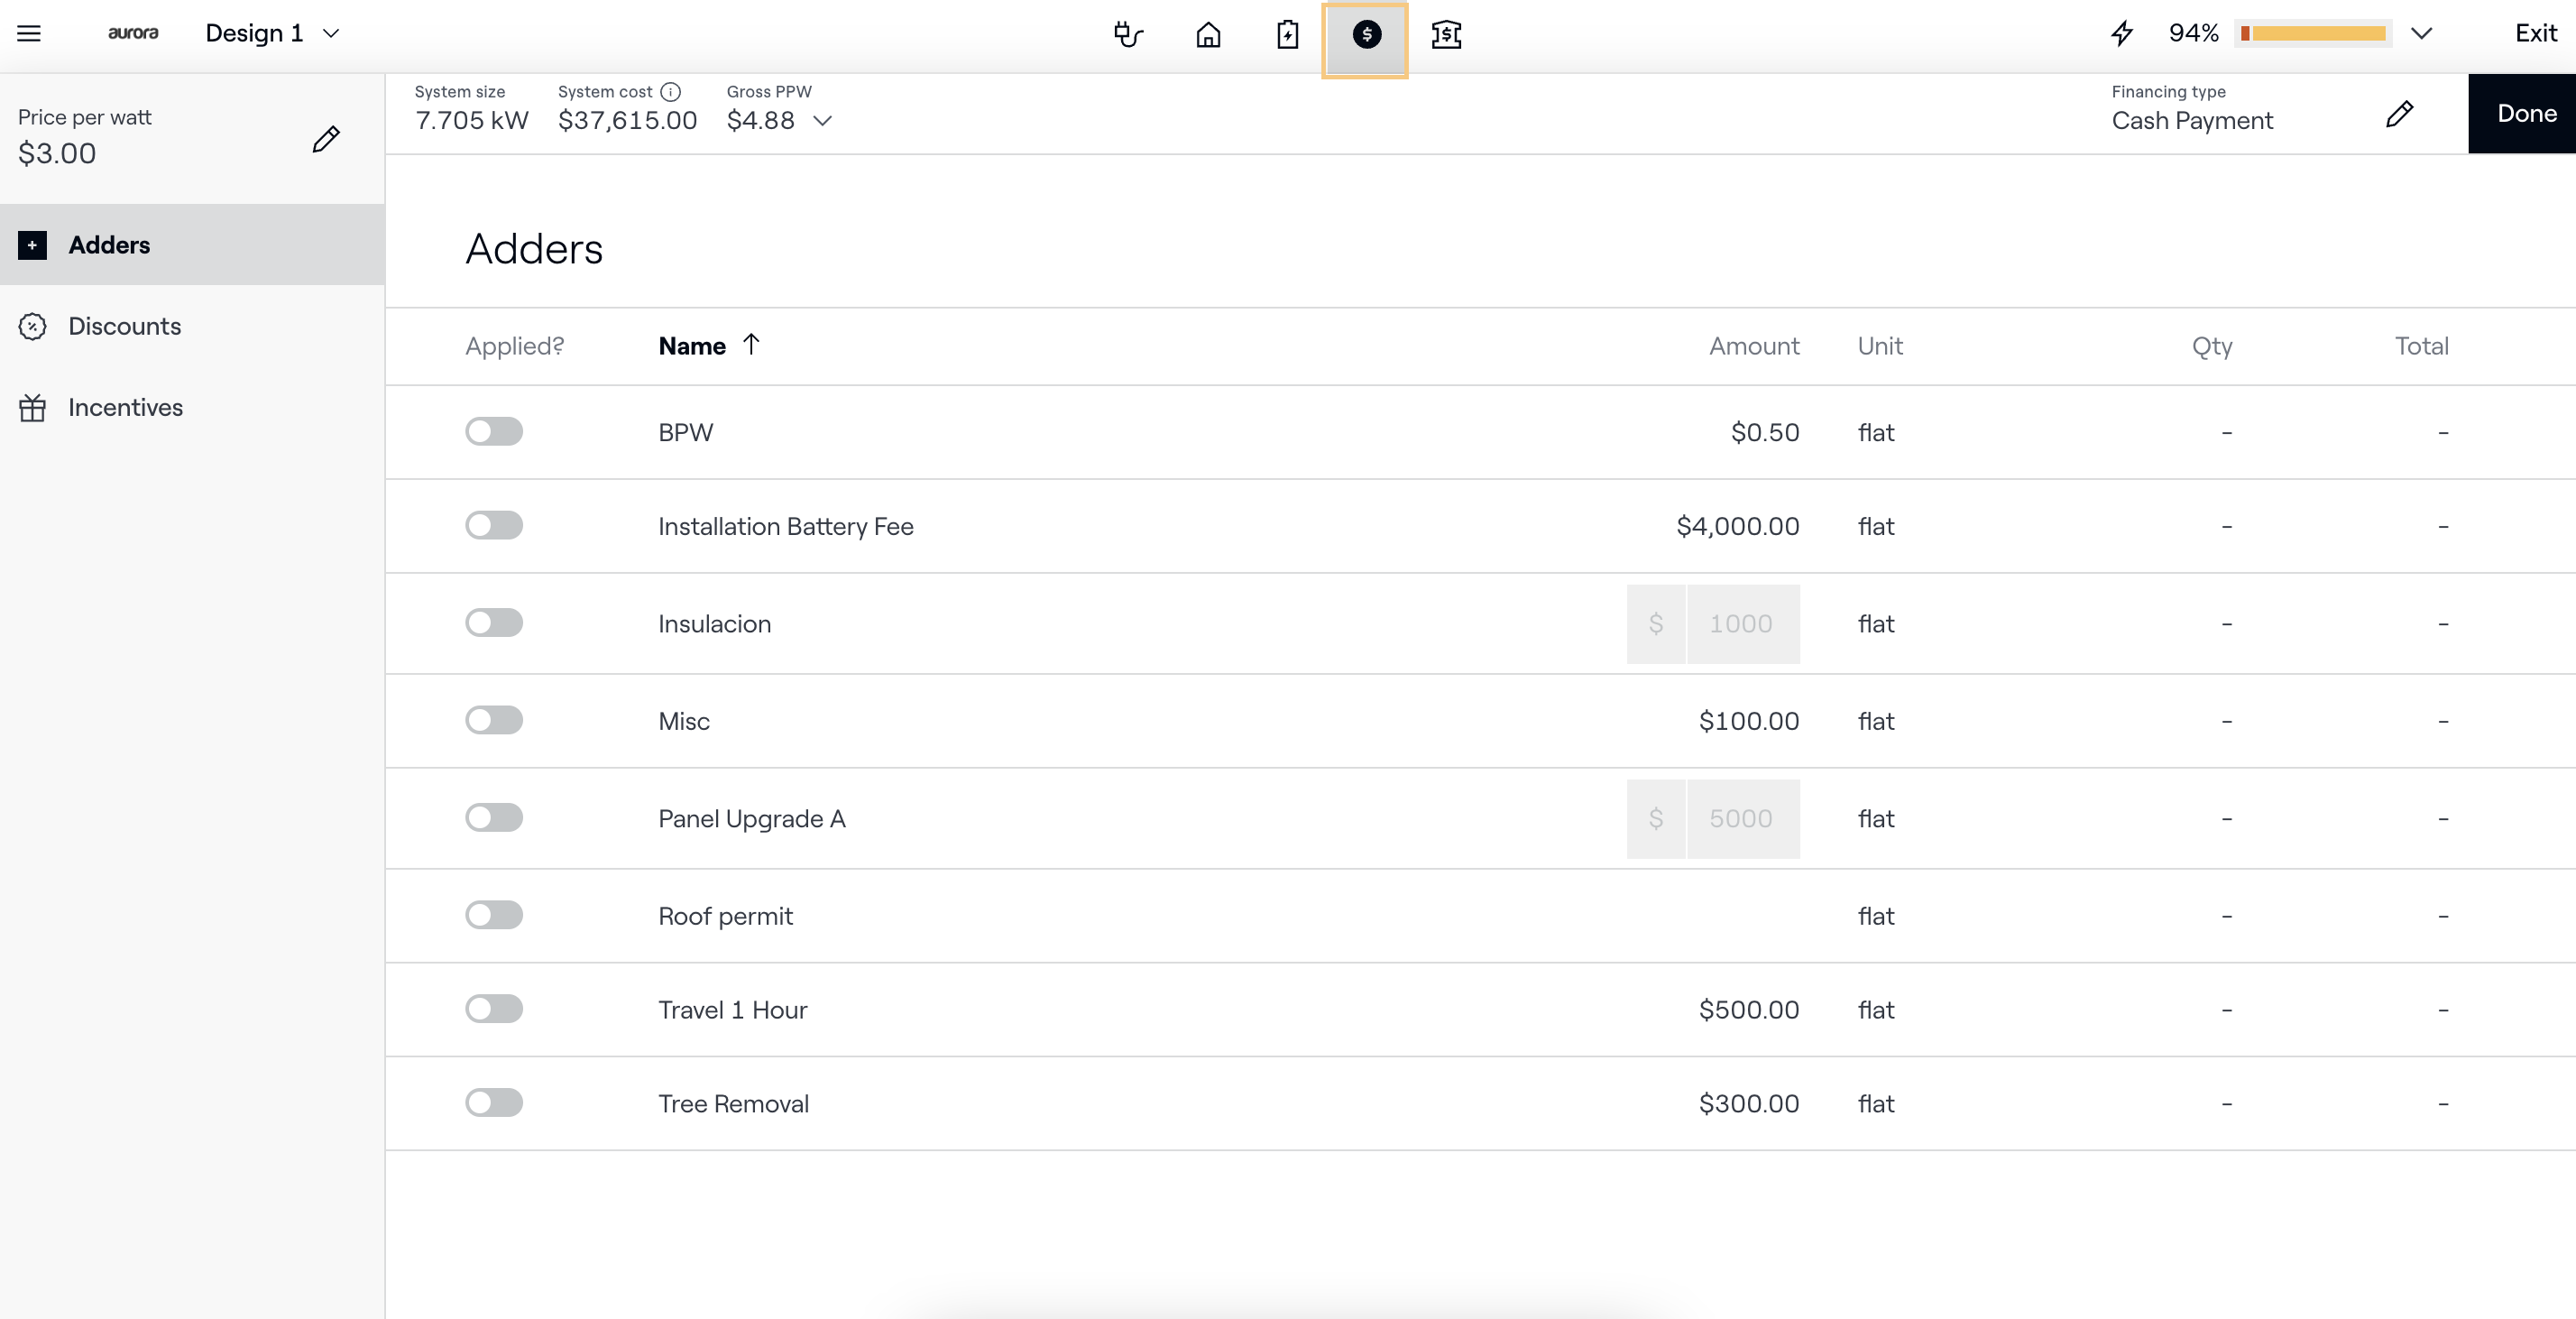Apply the Tree Removal adder

click(494, 1103)
